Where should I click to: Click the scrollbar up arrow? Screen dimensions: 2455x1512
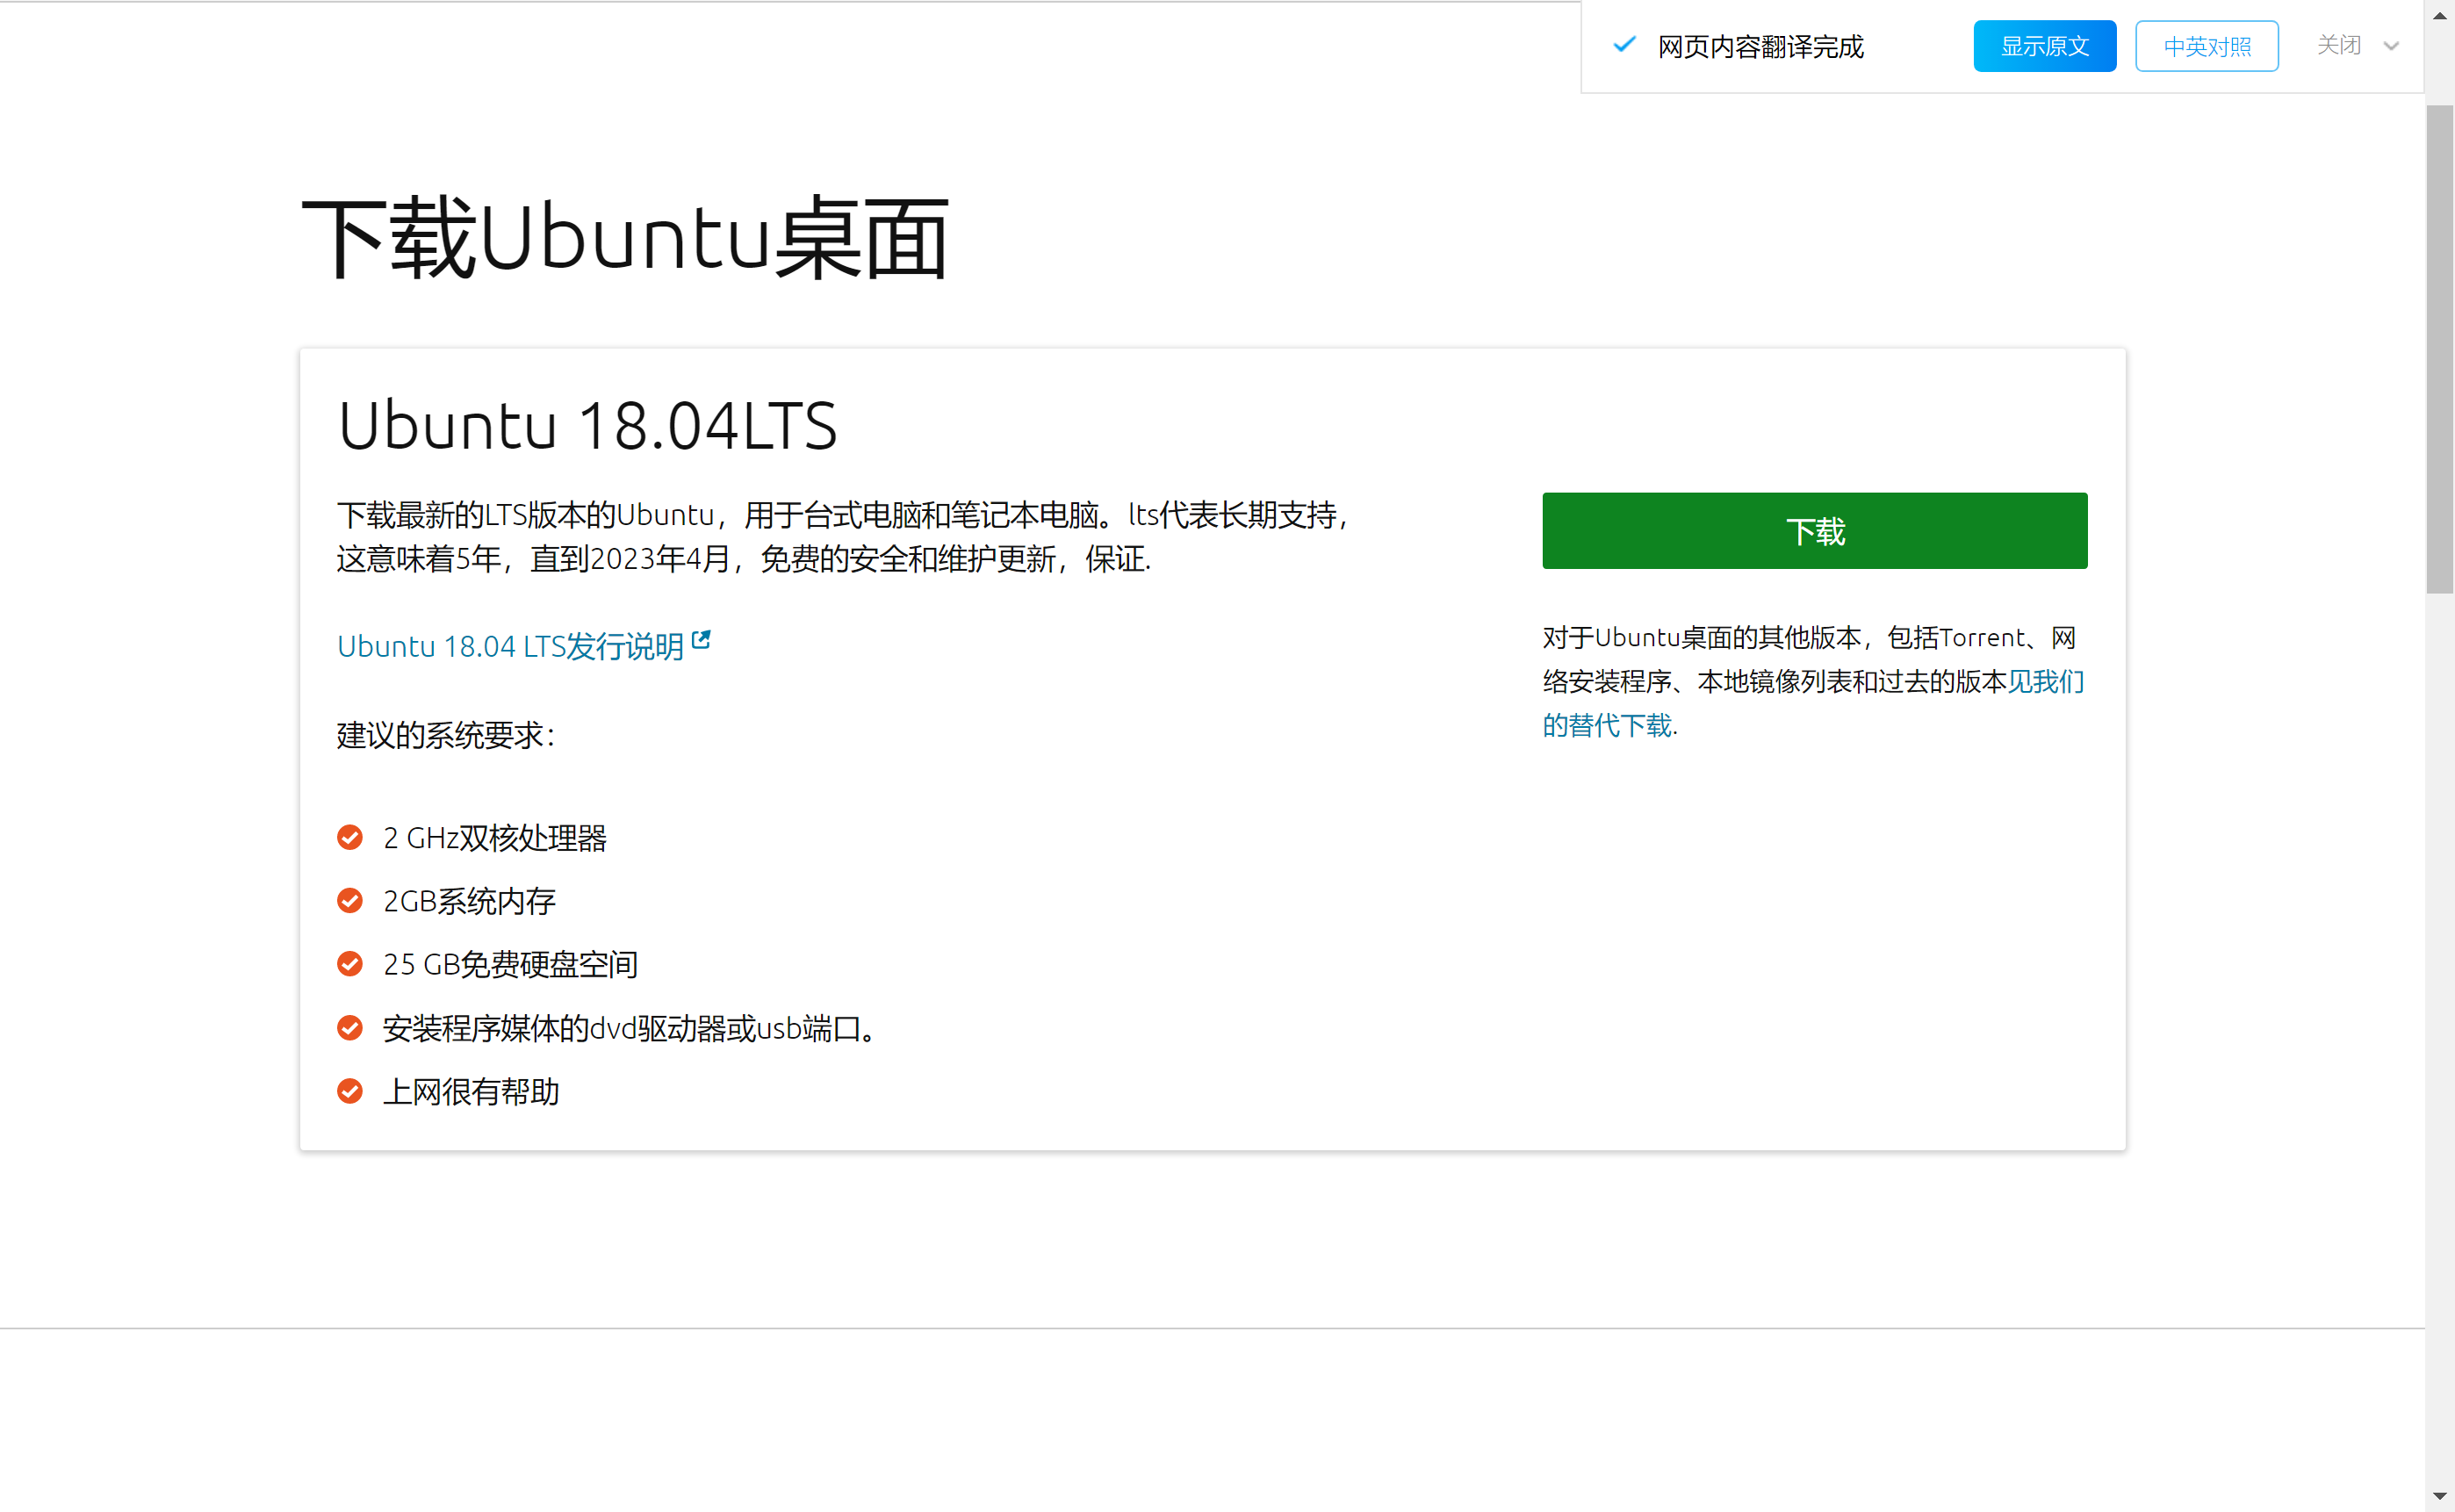pyautogui.click(x=2439, y=15)
